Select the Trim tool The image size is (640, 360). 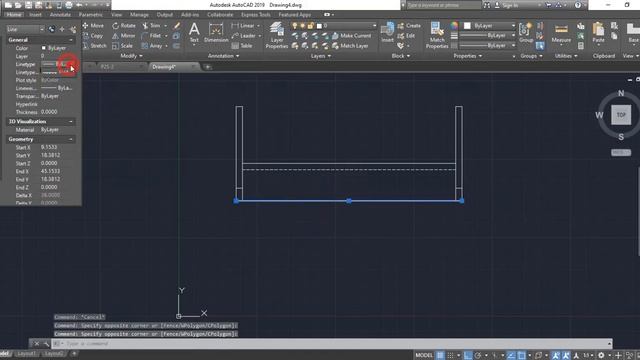pos(151,26)
